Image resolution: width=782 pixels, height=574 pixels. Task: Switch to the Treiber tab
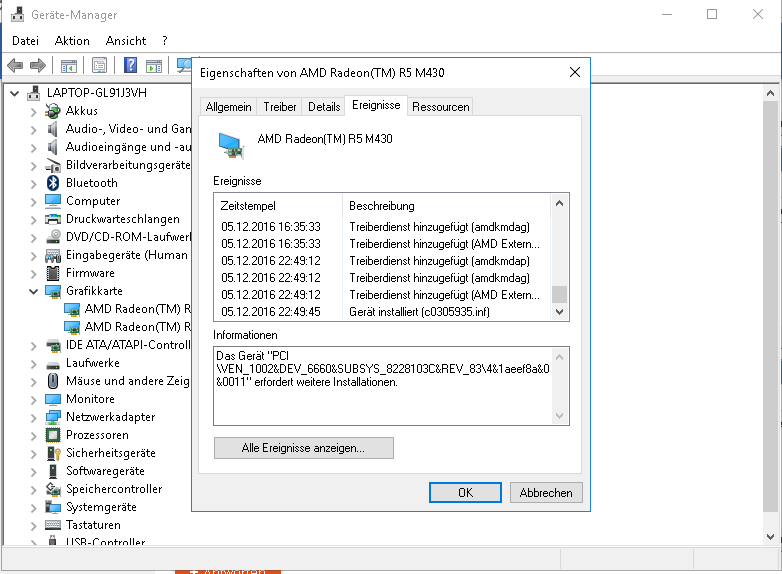pyautogui.click(x=280, y=107)
